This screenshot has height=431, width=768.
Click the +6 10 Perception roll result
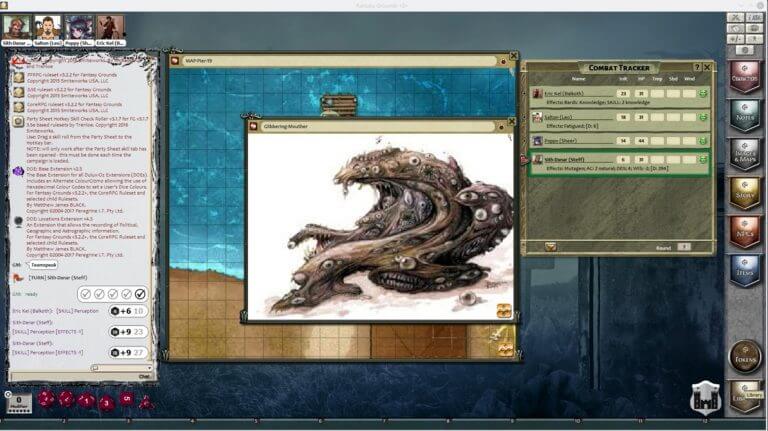pos(128,311)
